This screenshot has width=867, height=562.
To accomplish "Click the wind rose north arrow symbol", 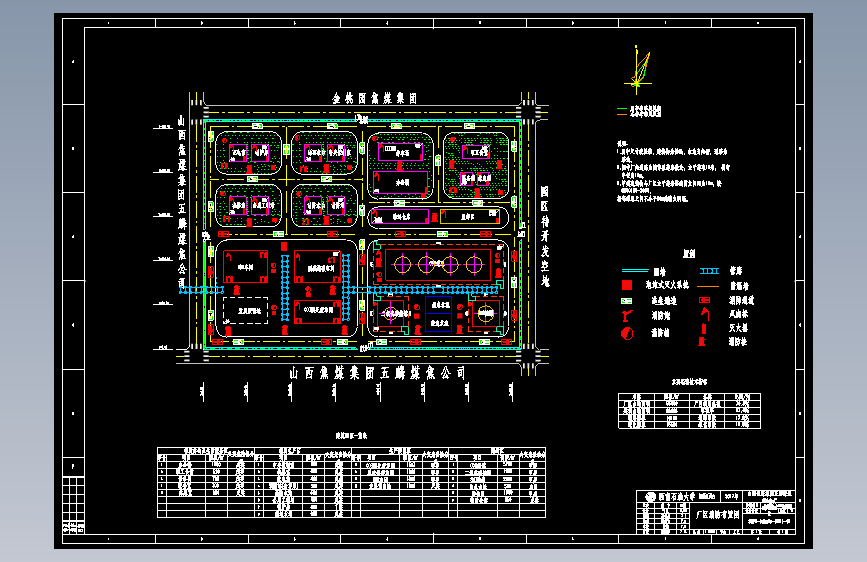I will coord(639,69).
